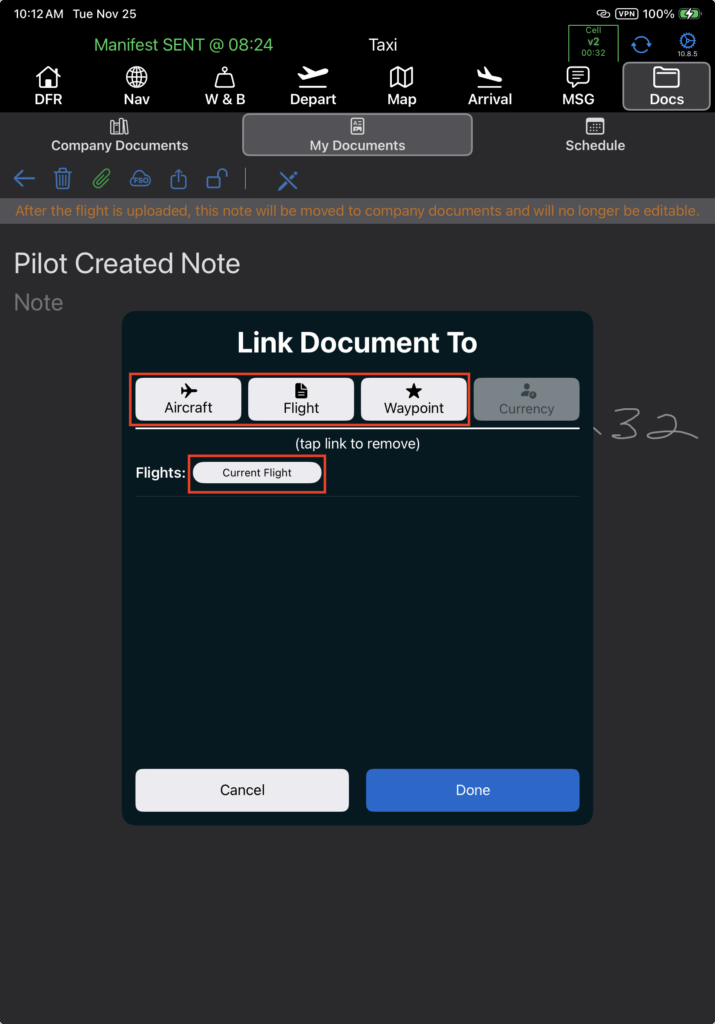Go to the Depart tab

coord(313,86)
